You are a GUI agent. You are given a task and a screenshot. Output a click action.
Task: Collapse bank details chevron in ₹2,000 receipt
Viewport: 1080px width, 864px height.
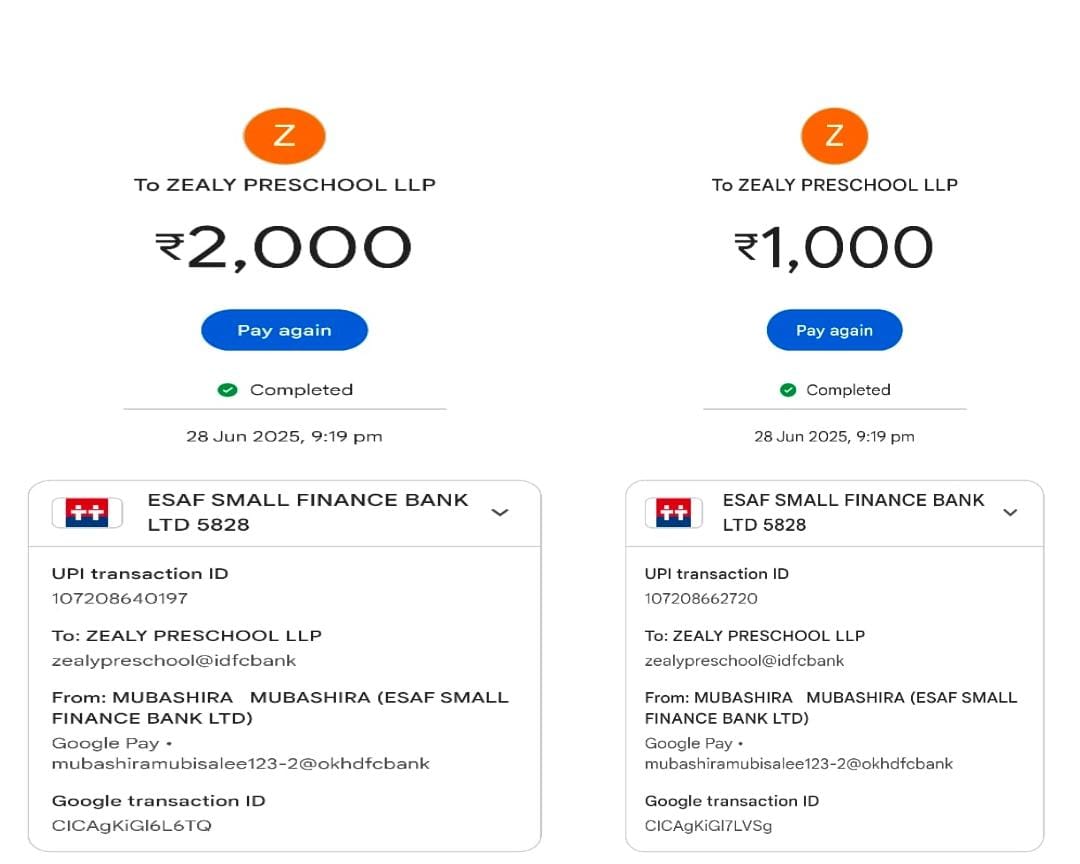click(500, 513)
